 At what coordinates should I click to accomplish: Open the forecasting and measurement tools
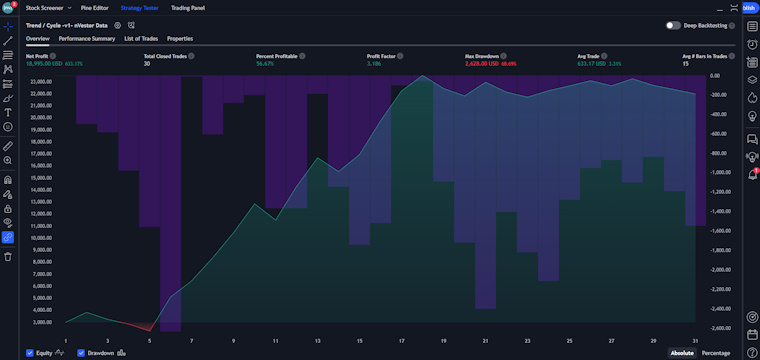coord(8,84)
